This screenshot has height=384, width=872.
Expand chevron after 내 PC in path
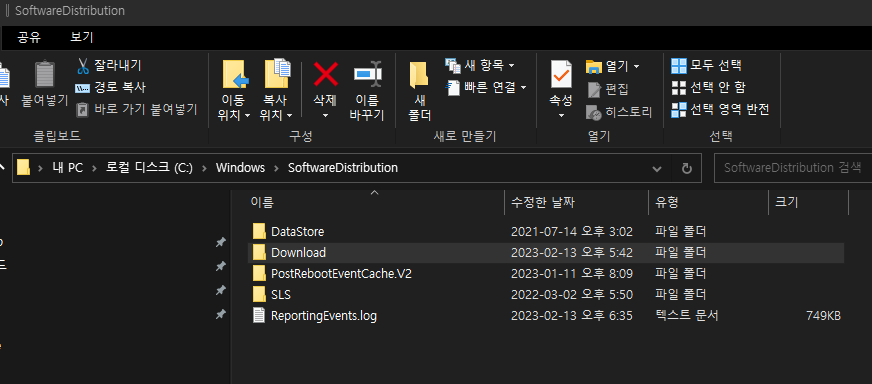pos(95,168)
